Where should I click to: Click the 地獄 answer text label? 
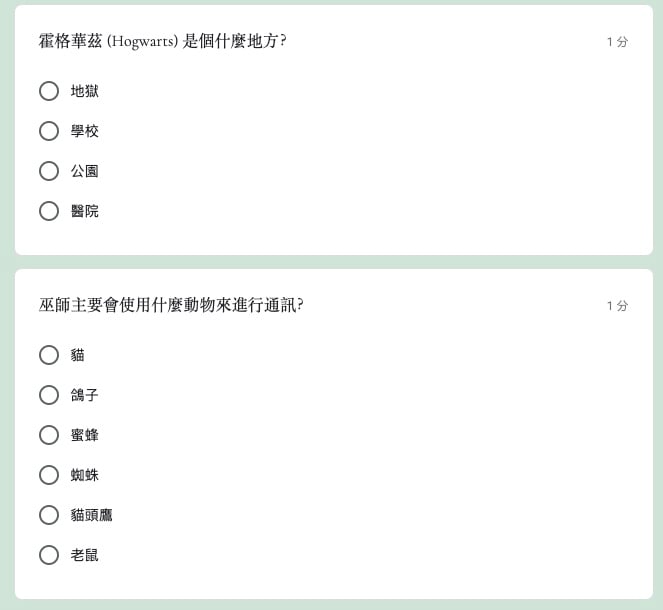click(85, 91)
